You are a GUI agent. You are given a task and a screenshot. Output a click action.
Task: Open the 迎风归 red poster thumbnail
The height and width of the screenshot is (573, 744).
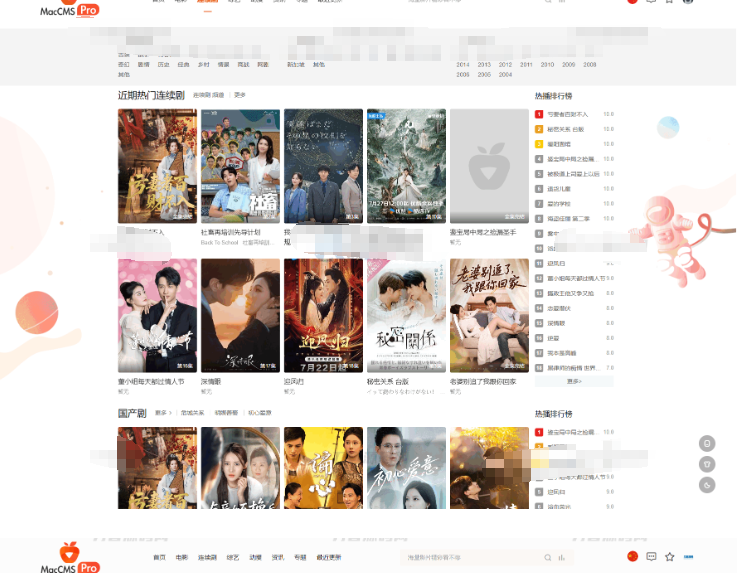click(x=323, y=315)
